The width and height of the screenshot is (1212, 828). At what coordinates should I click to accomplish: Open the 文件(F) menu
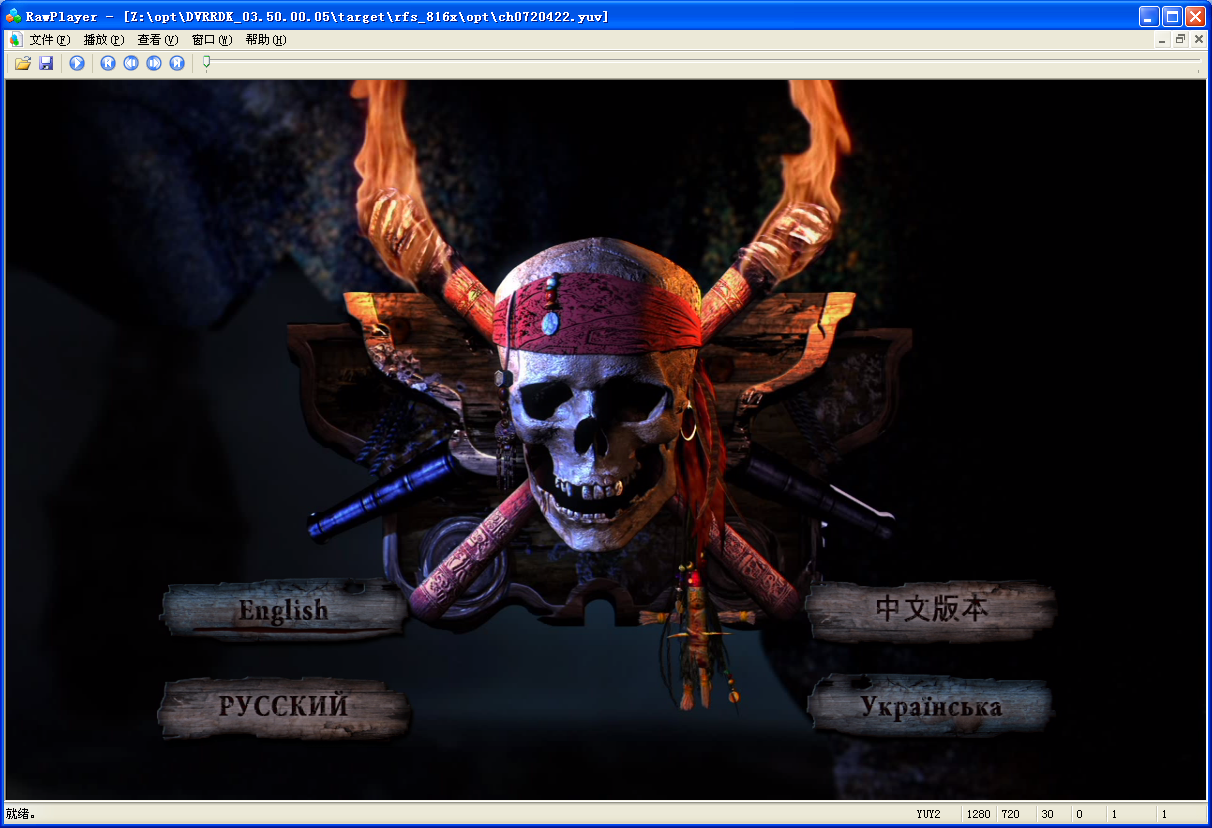tap(50, 40)
